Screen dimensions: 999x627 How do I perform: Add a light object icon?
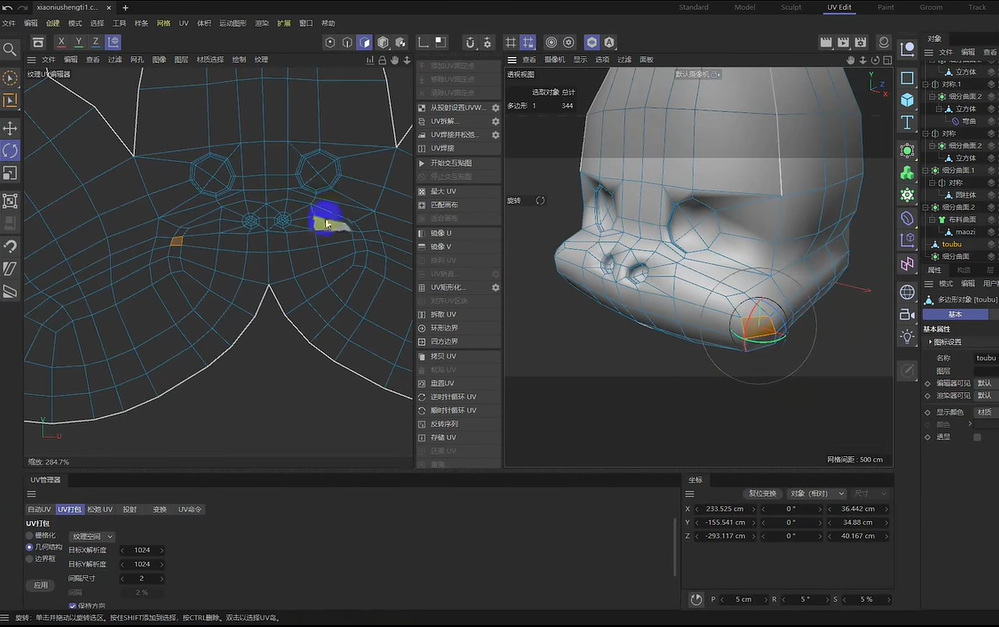907,336
